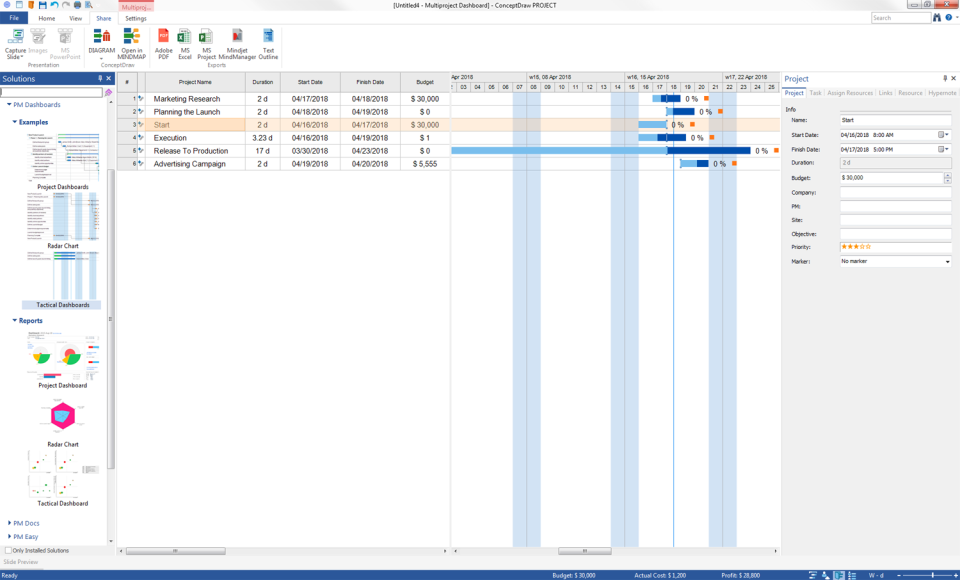Toggle the Only Installed Solutions checkbox
This screenshot has width=960, height=580.
(7, 550)
